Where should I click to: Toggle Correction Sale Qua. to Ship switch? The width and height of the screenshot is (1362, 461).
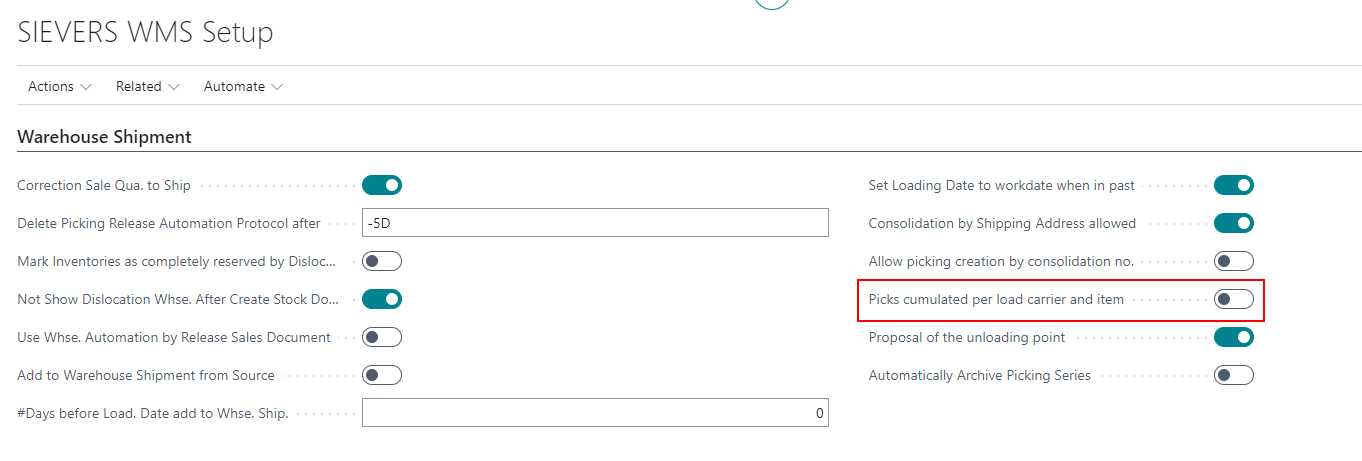(381, 185)
